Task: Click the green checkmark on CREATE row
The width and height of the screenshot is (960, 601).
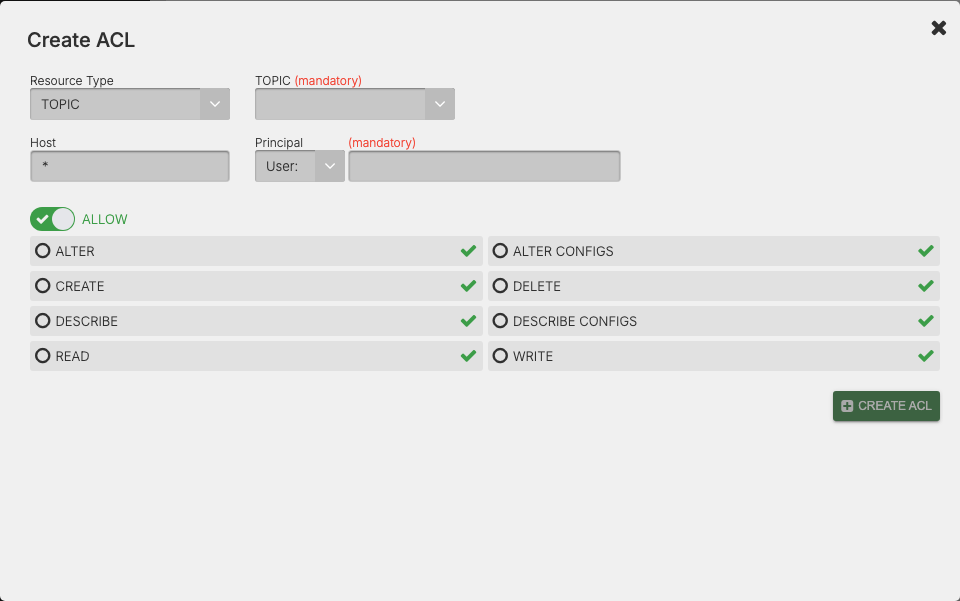Action: (468, 286)
